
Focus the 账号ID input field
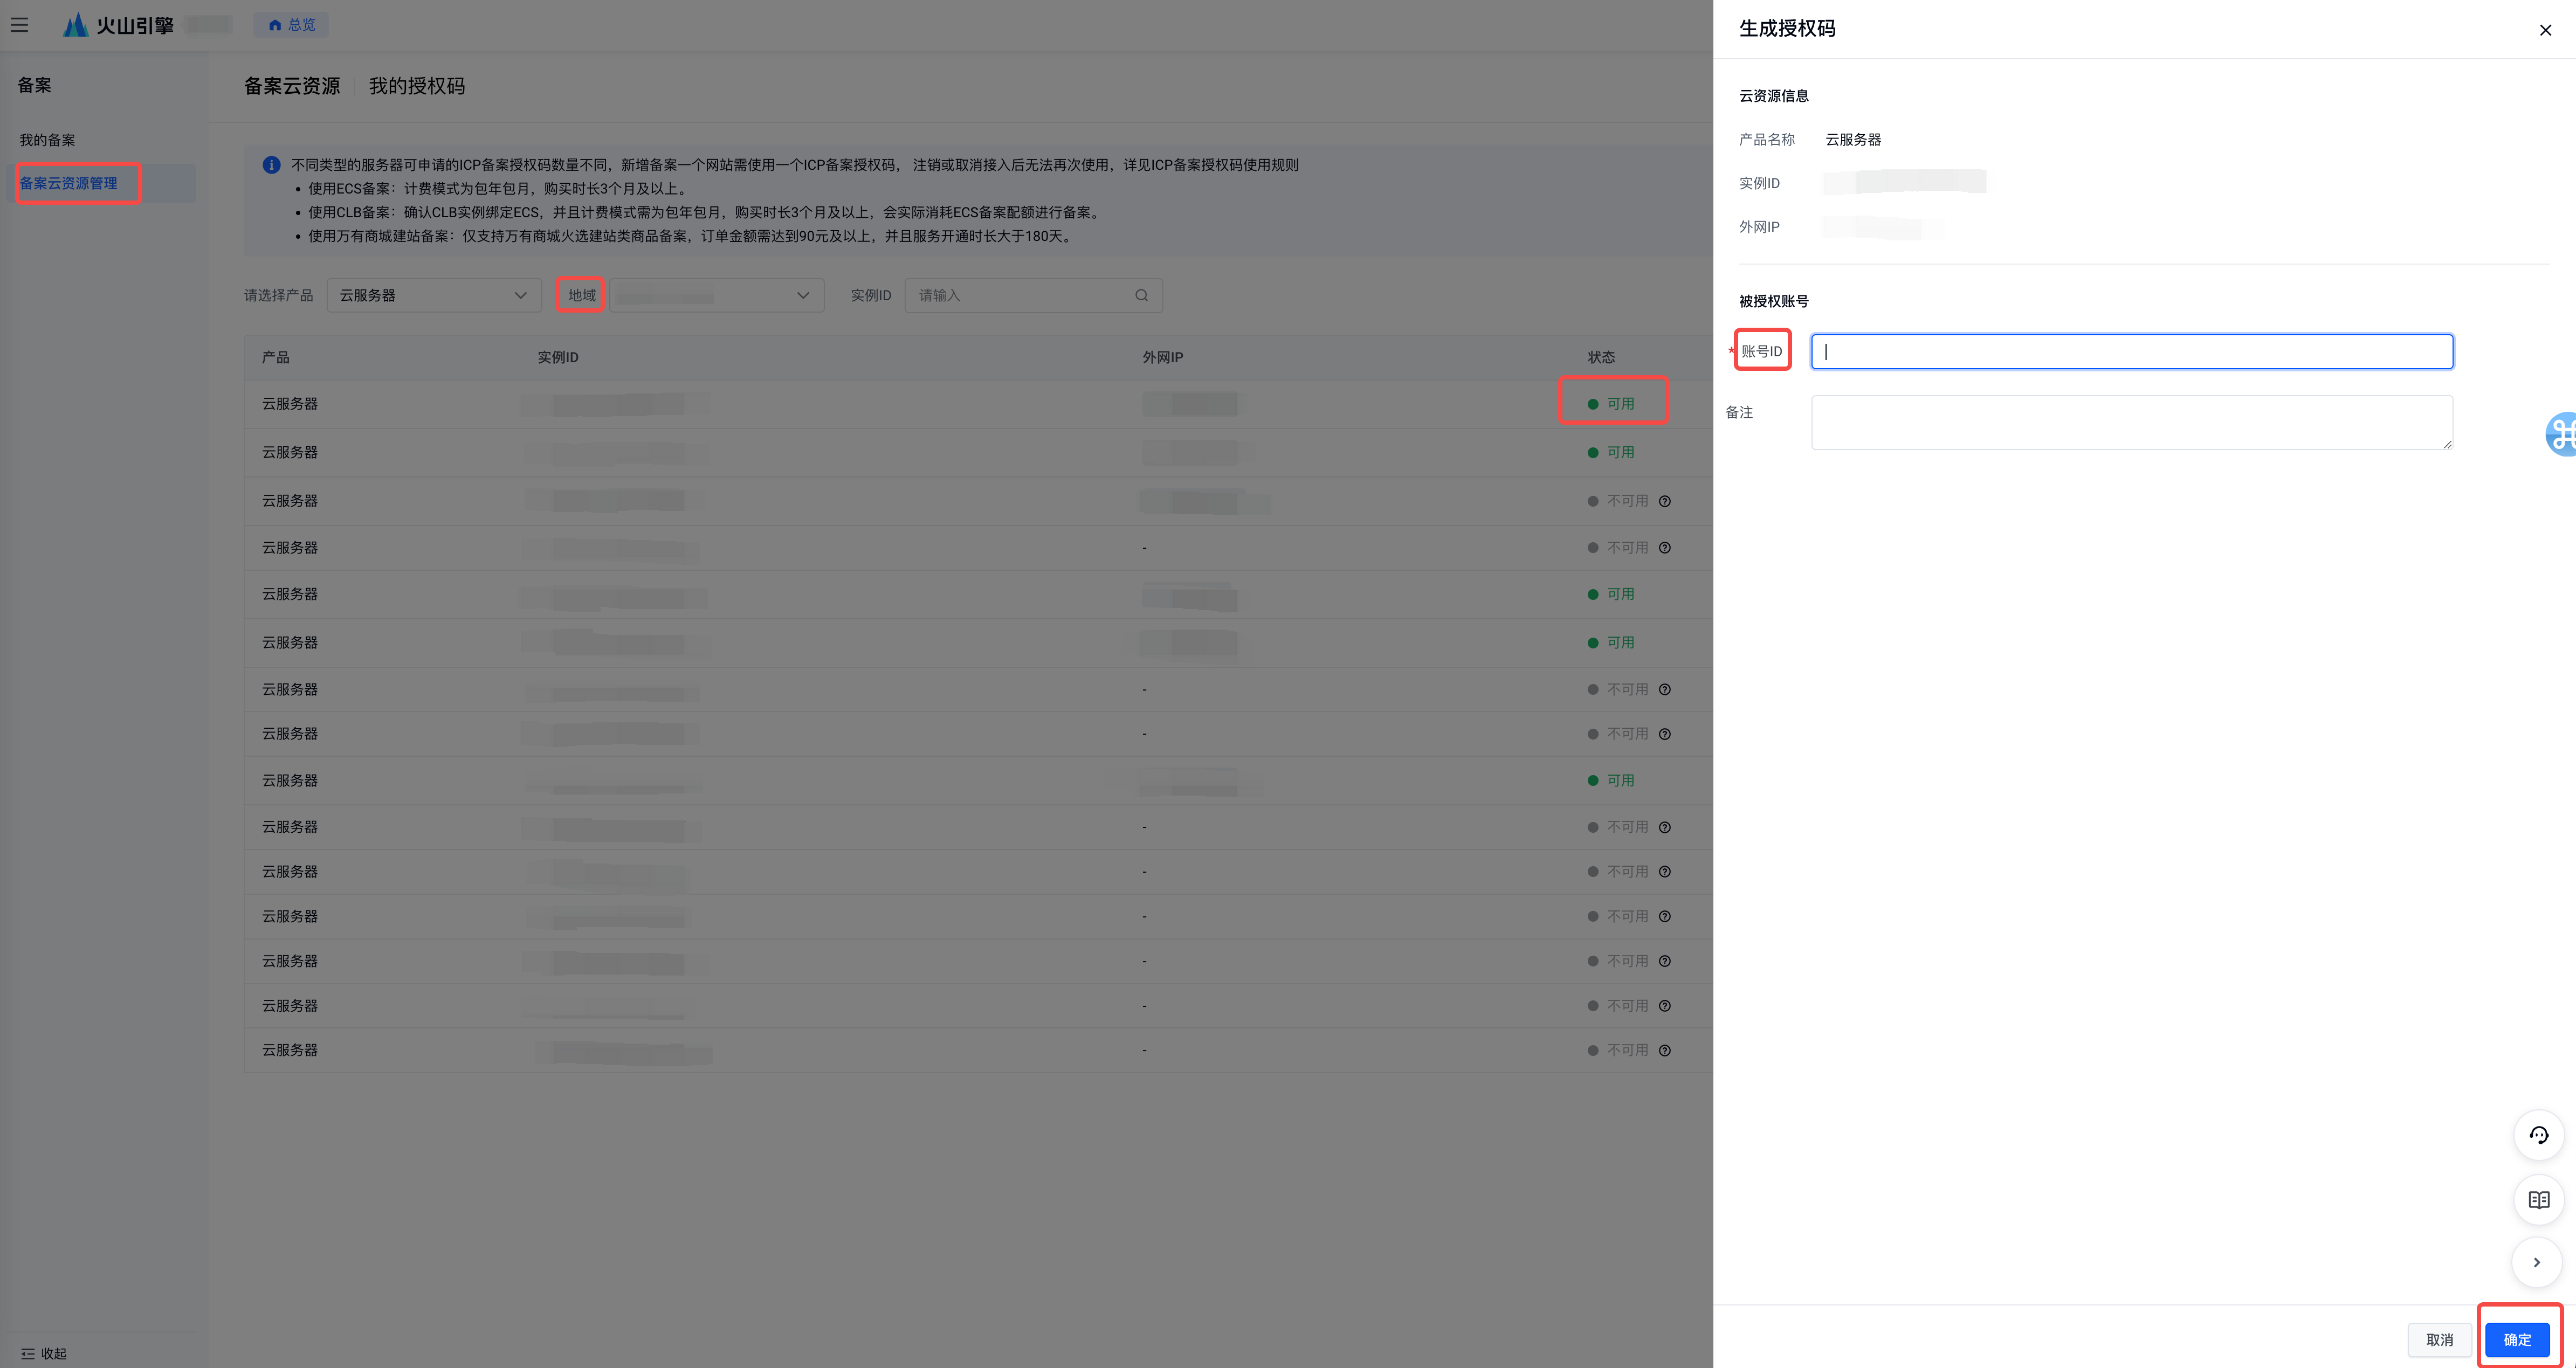click(x=2131, y=351)
